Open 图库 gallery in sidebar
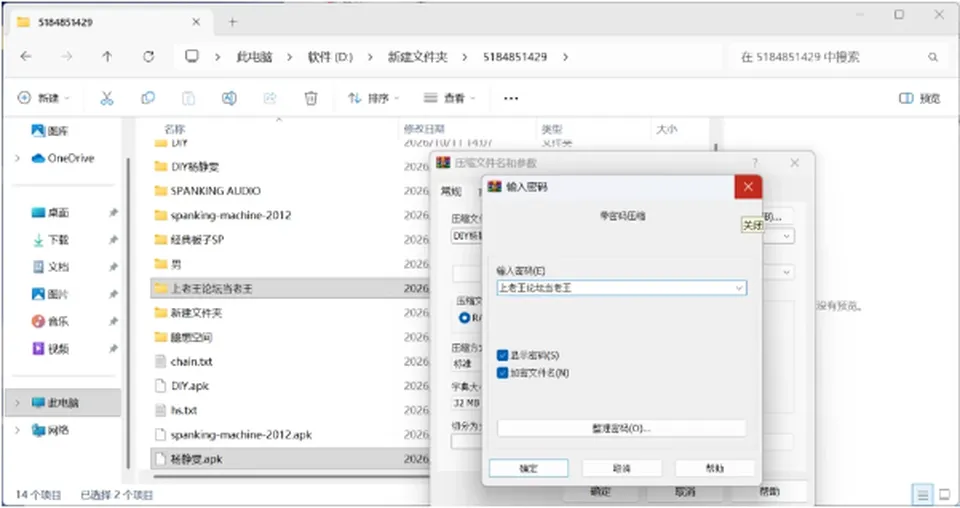Screen dimensions: 960x508 click(50, 130)
